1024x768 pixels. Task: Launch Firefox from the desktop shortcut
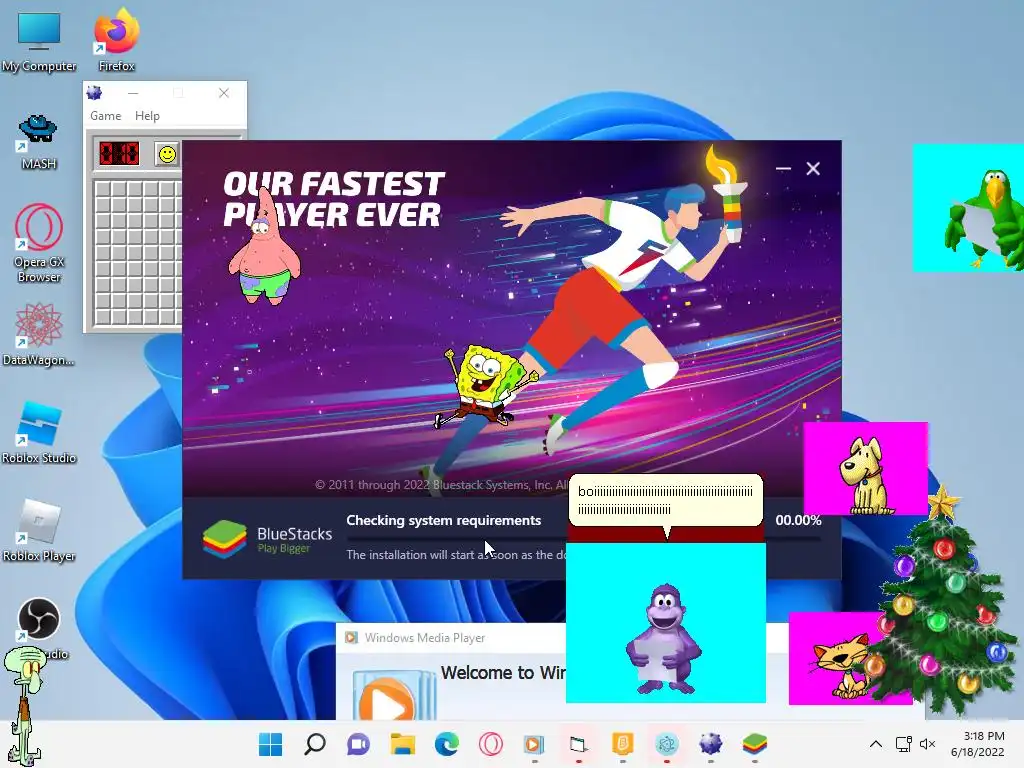[x=116, y=41]
